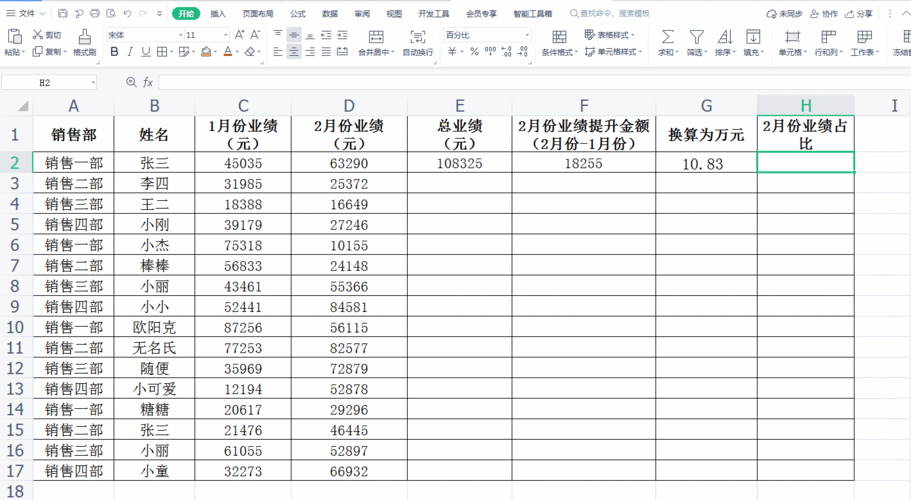The height and width of the screenshot is (500, 911).
Task: Toggle Underline formatting
Action: click(x=146, y=52)
